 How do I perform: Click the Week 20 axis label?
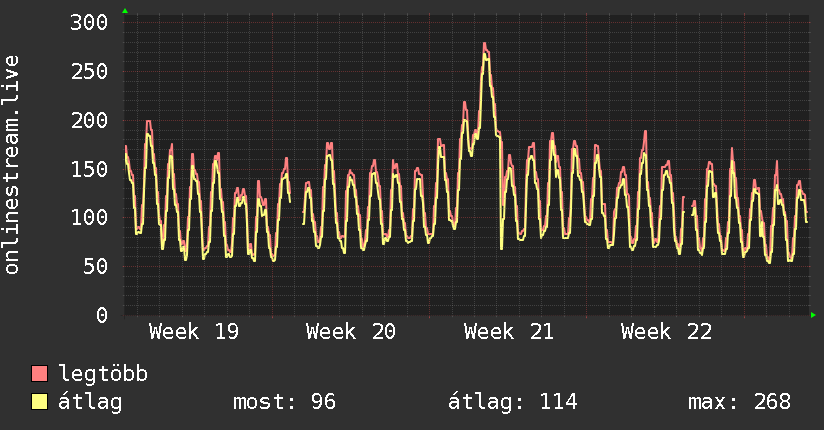coord(351,332)
